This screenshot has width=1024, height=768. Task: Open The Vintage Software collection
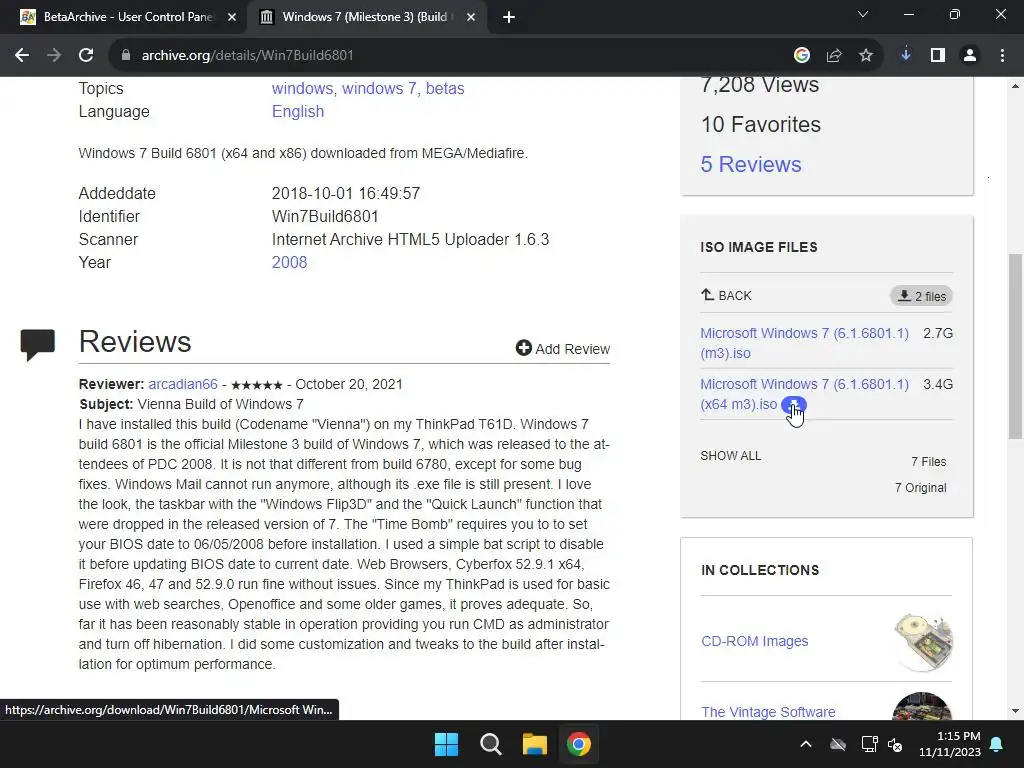[x=768, y=712]
